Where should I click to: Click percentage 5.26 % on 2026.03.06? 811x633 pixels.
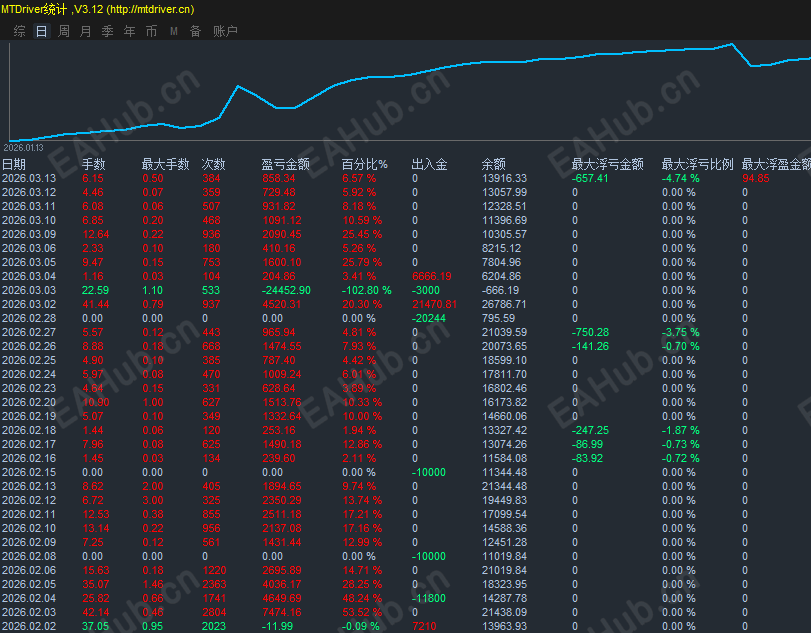coord(359,248)
